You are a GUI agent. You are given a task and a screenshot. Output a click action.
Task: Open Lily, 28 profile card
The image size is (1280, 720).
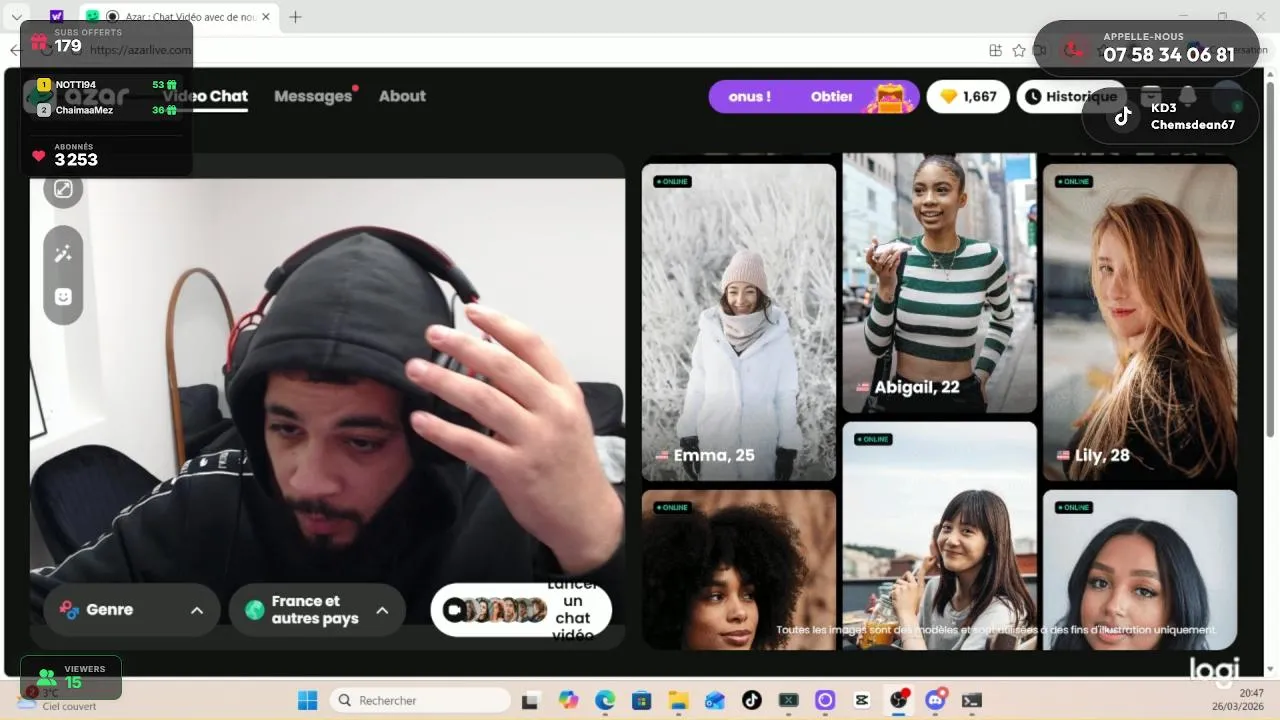1140,322
